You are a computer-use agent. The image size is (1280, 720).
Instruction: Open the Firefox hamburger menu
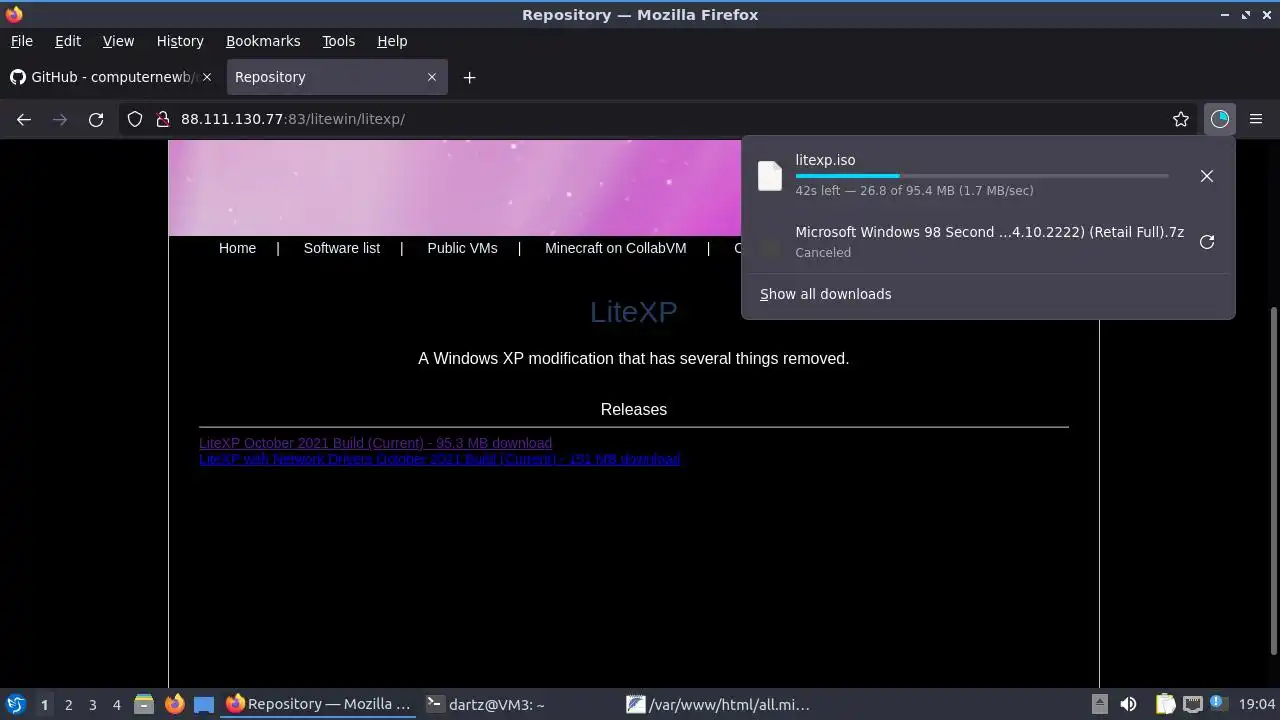(x=1256, y=119)
